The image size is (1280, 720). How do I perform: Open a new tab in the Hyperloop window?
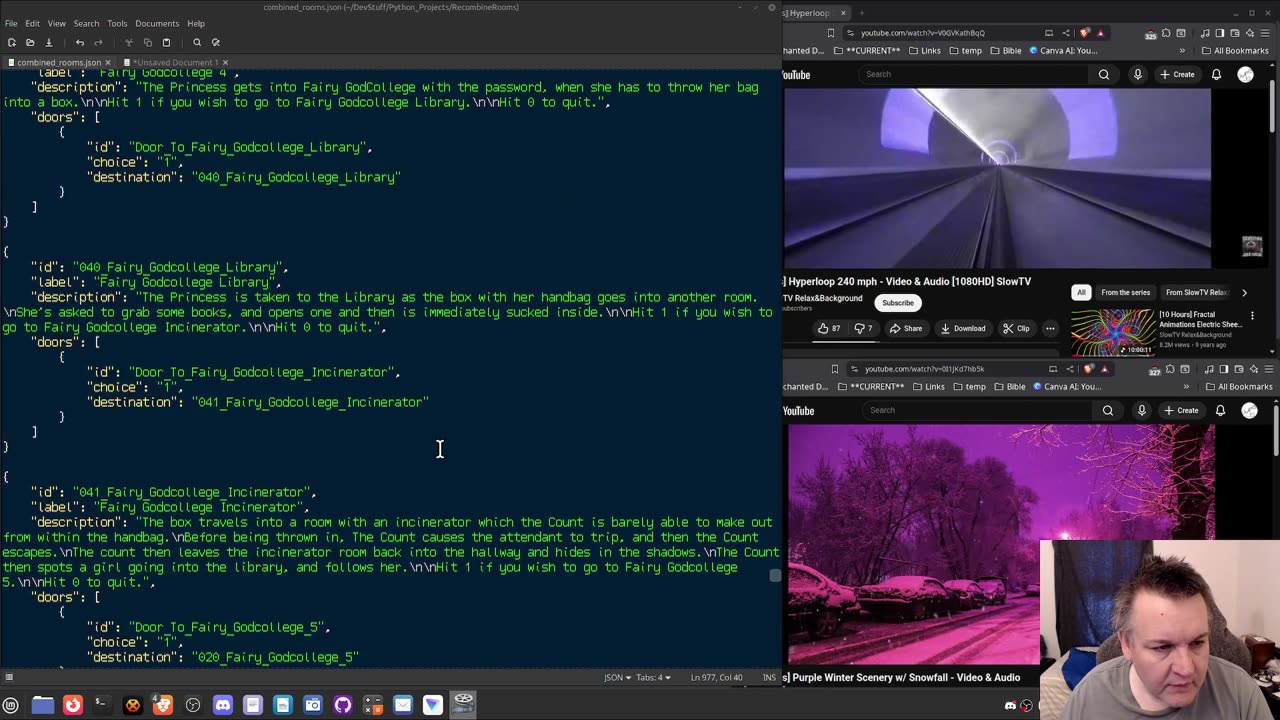[861, 13]
